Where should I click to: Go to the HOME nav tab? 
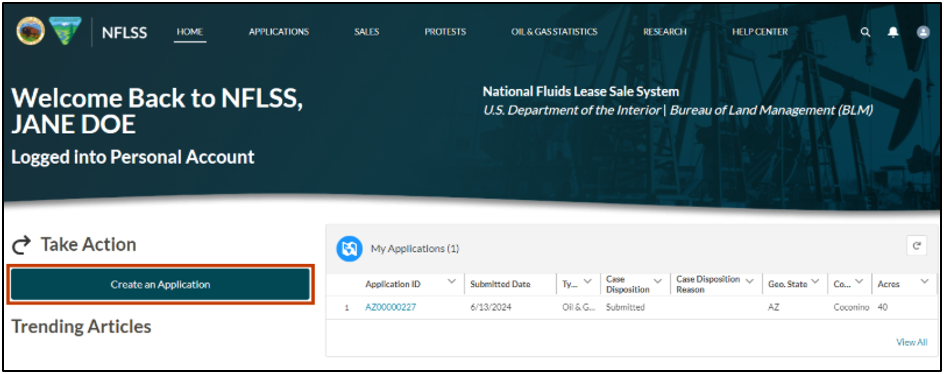pyautogui.click(x=190, y=32)
